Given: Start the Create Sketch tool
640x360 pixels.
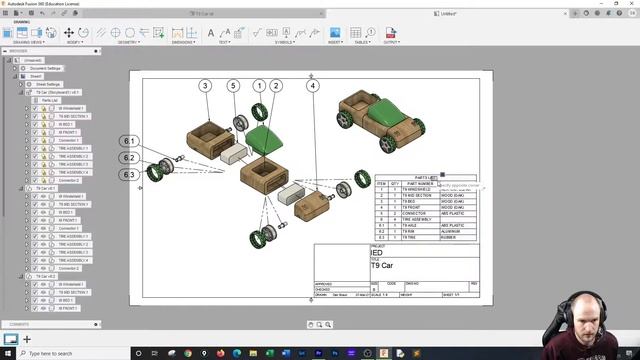Looking at the screenshot, I should (x=158, y=33).
